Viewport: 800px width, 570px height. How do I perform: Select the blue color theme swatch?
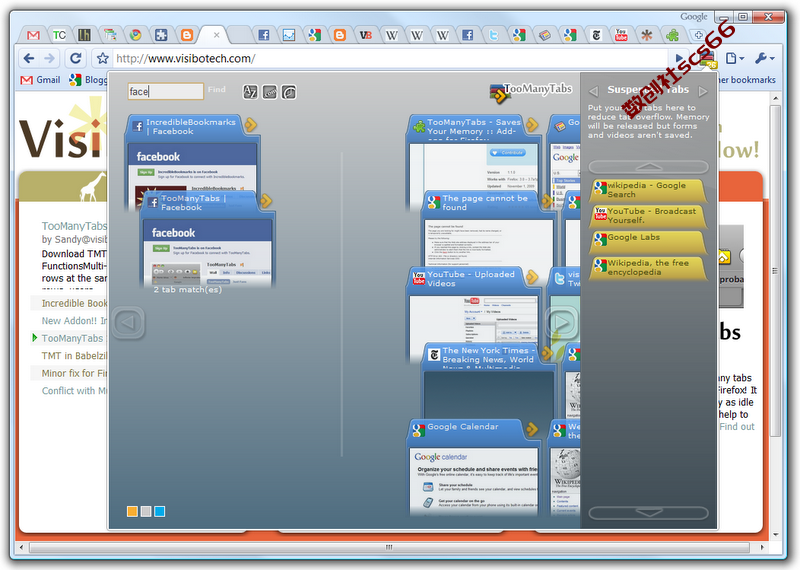(x=160, y=511)
